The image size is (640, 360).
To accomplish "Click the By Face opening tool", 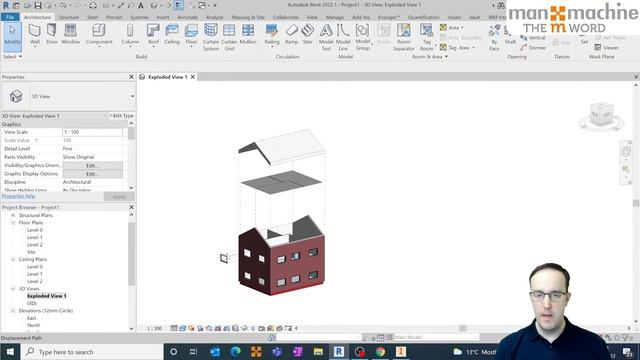I will pyautogui.click(x=494, y=37).
